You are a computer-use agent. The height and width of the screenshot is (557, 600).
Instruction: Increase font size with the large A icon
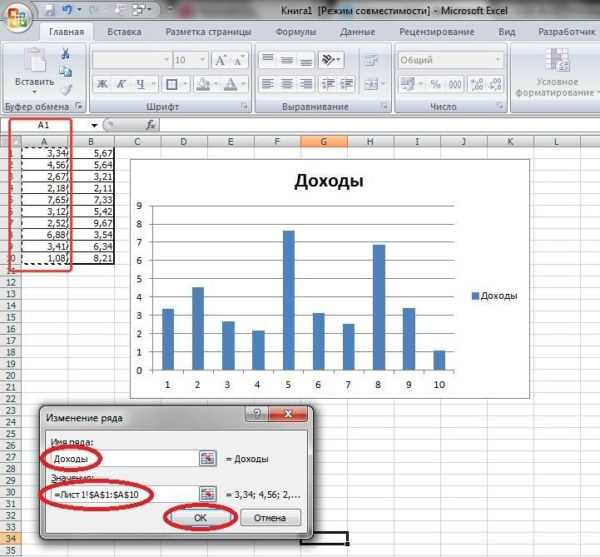[x=221, y=60]
